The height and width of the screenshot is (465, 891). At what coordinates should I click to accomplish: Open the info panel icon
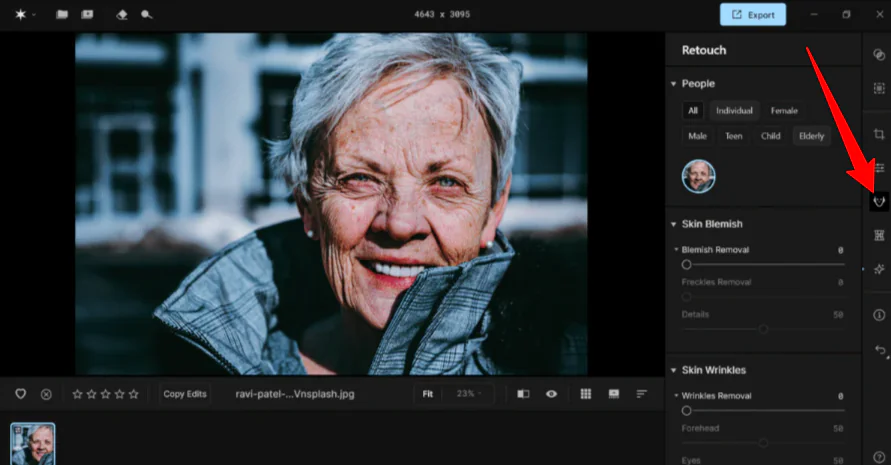pos(879,315)
